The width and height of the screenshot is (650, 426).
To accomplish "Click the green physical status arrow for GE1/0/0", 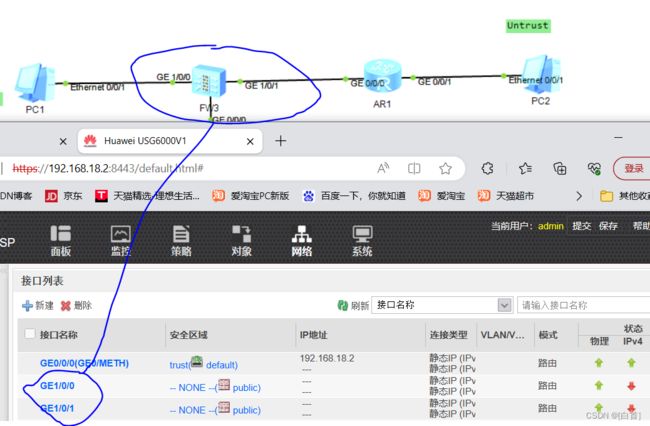I will (599, 386).
